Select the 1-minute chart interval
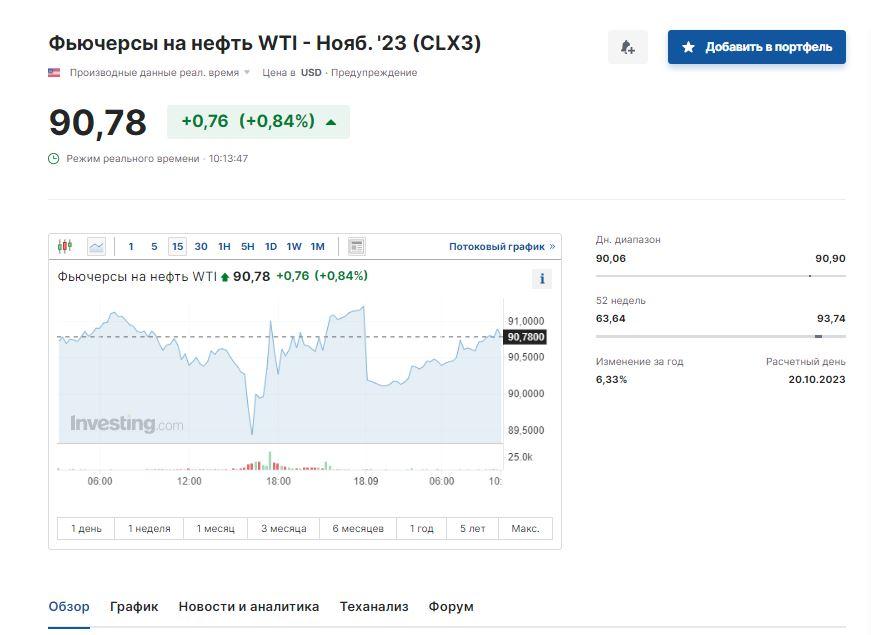The image size is (871, 635). [x=131, y=247]
